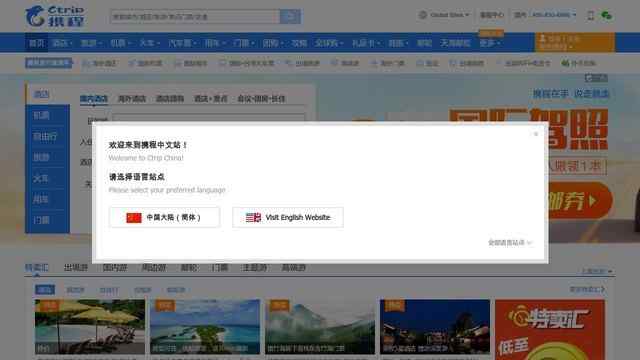The width and height of the screenshot is (640, 360).
Task: Open the green WeChat icon
Action: pos(607,16)
